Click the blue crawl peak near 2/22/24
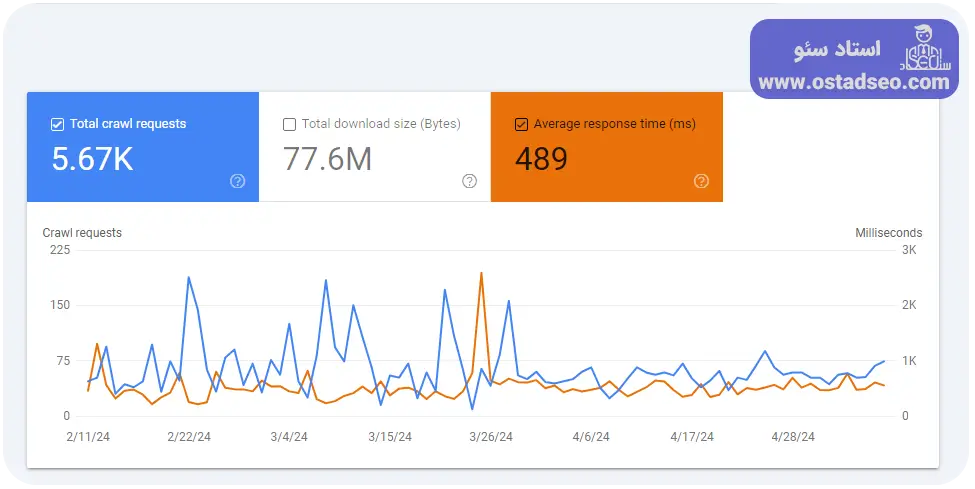The image size is (975, 489). [x=188, y=278]
